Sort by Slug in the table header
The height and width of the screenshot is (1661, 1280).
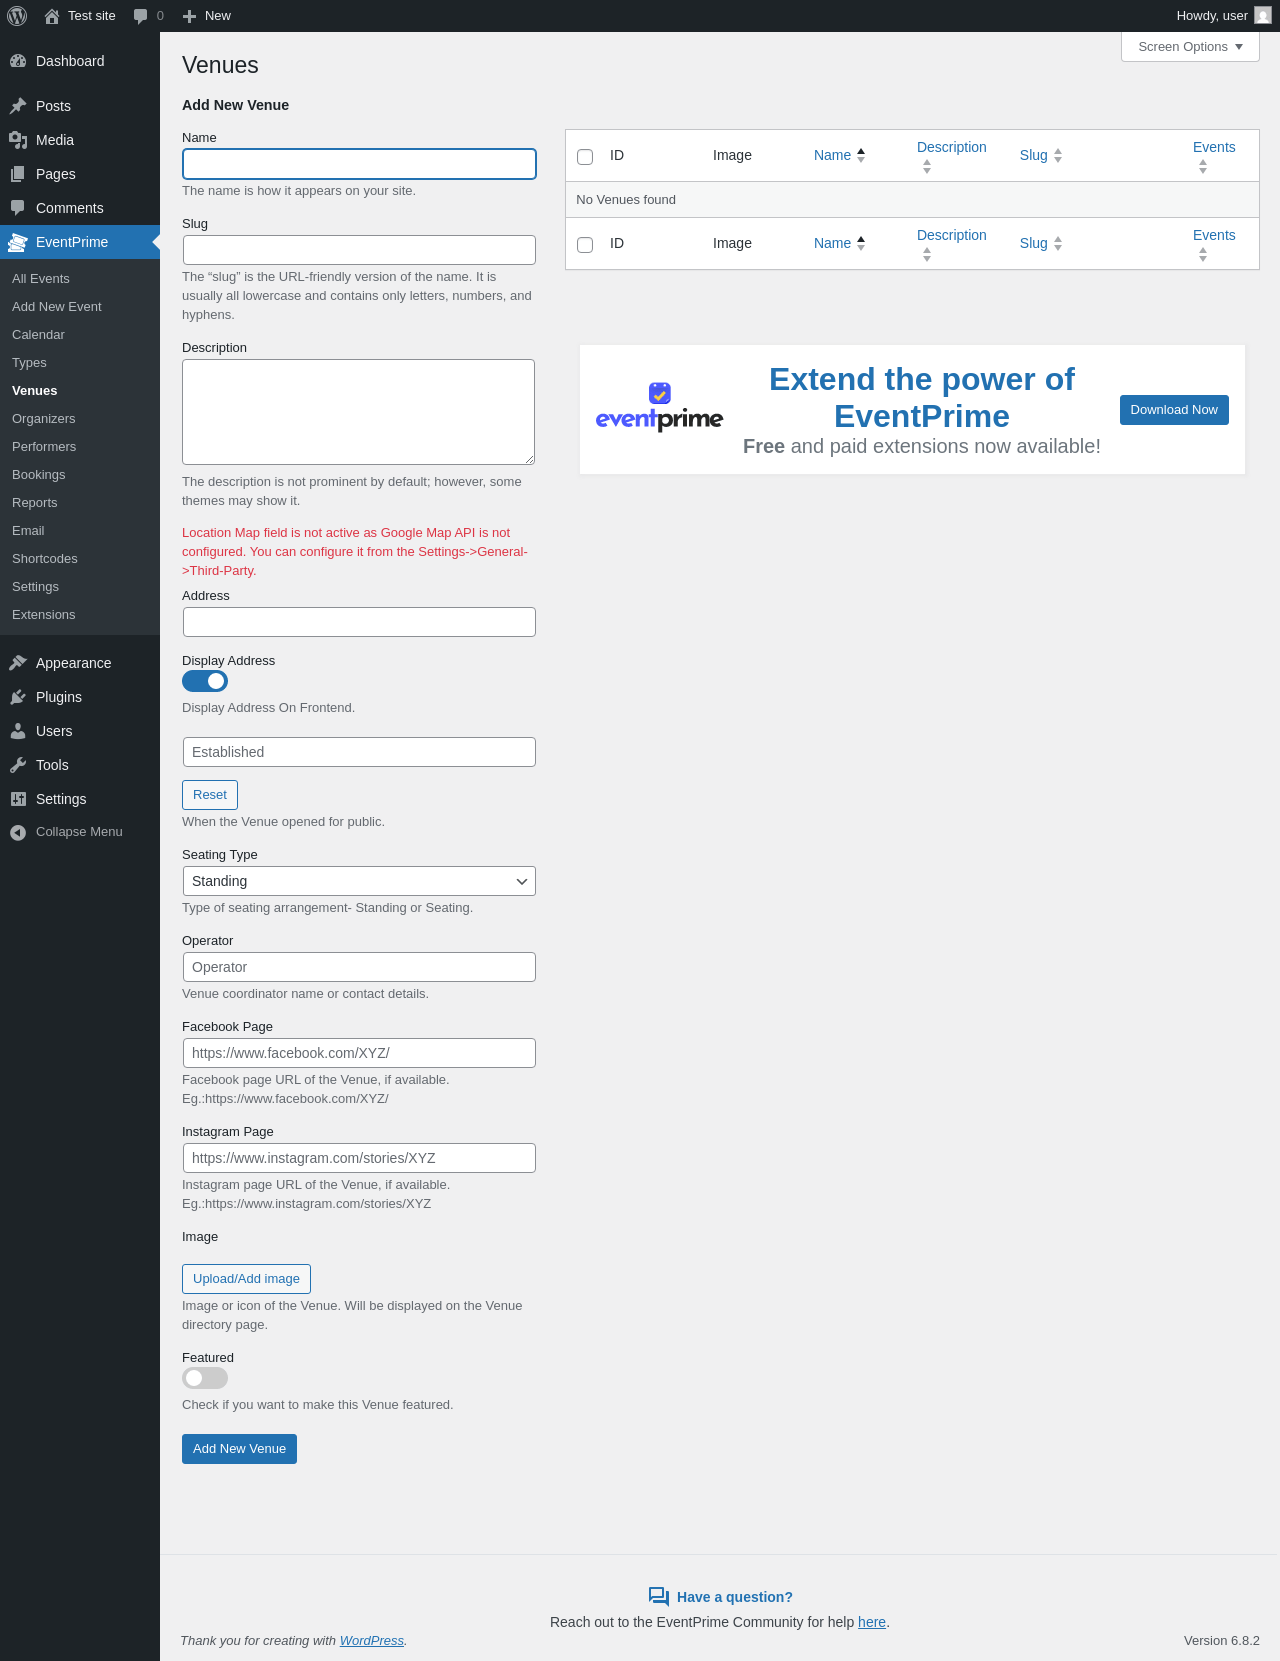point(1041,155)
